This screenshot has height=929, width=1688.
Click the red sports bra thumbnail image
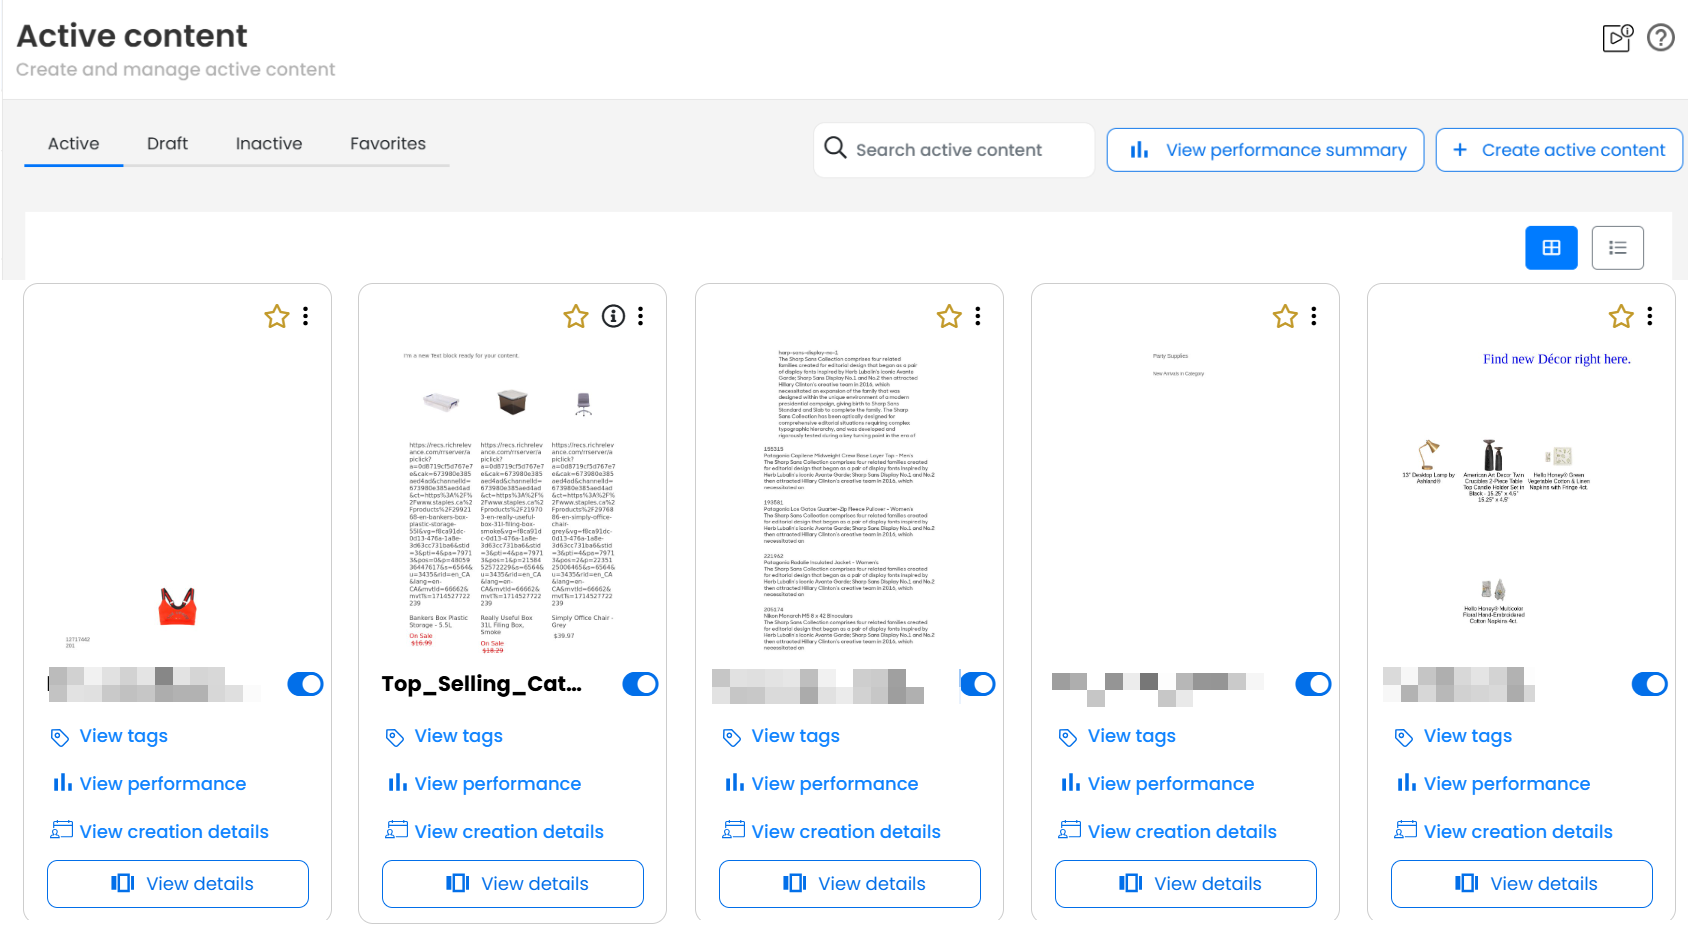click(178, 606)
